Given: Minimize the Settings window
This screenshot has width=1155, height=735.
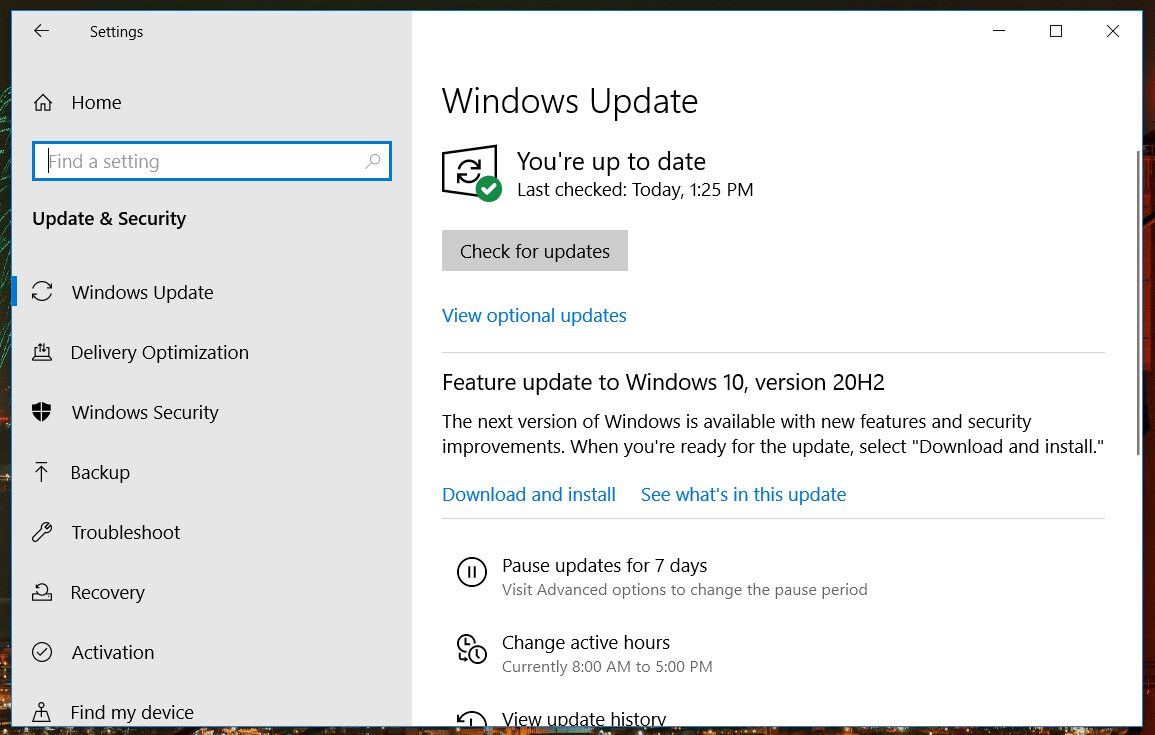Looking at the screenshot, I should 999,31.
